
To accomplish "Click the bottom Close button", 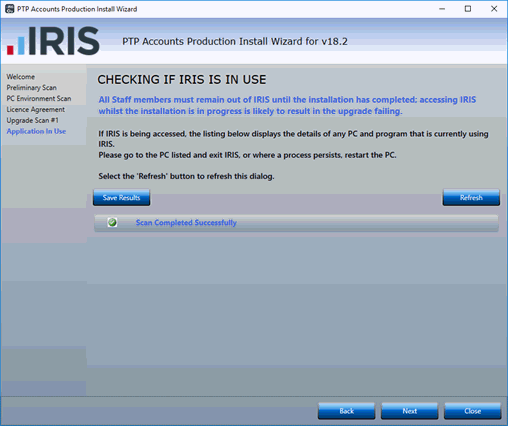I will [x=473, y=411].
